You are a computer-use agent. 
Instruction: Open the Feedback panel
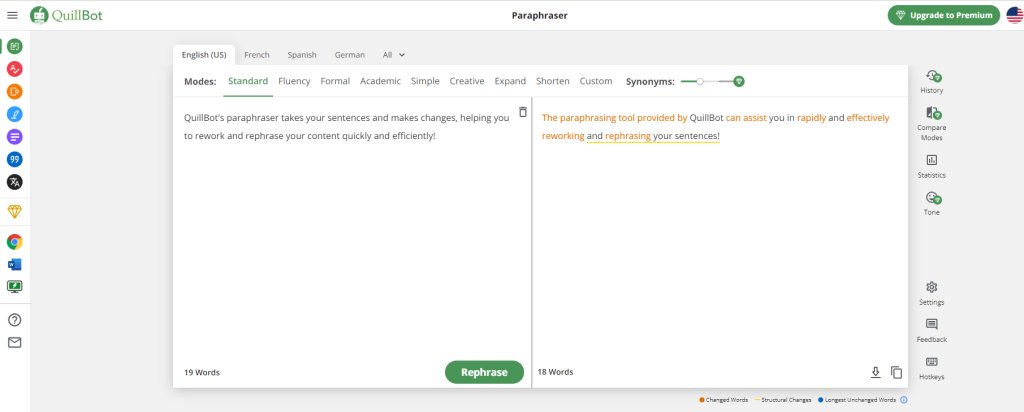pos(931,331)
